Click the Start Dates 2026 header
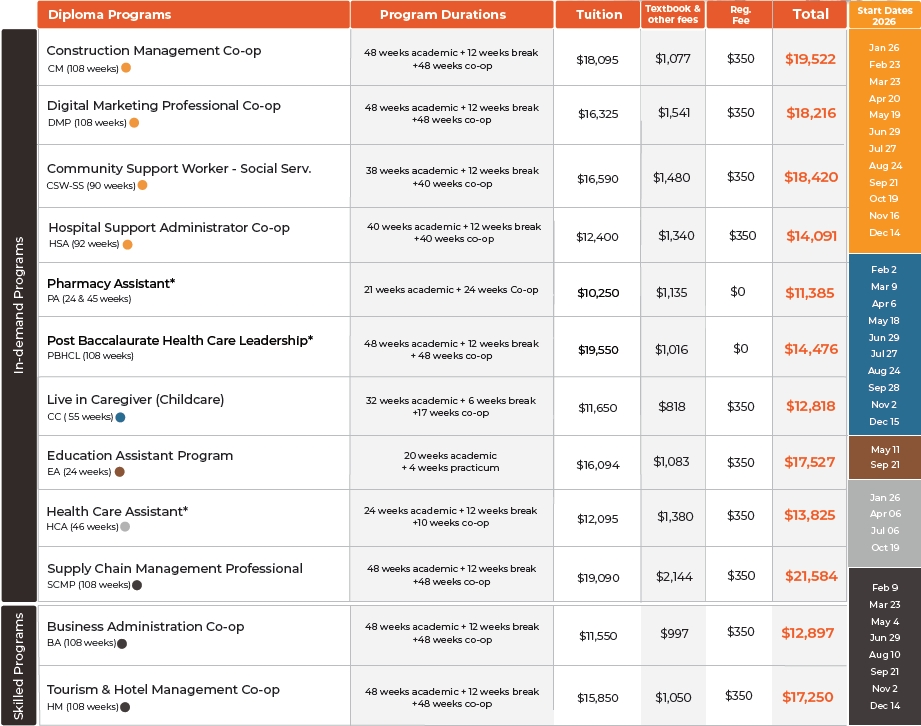The image size is (921, 726). click(x=884, y=14)
